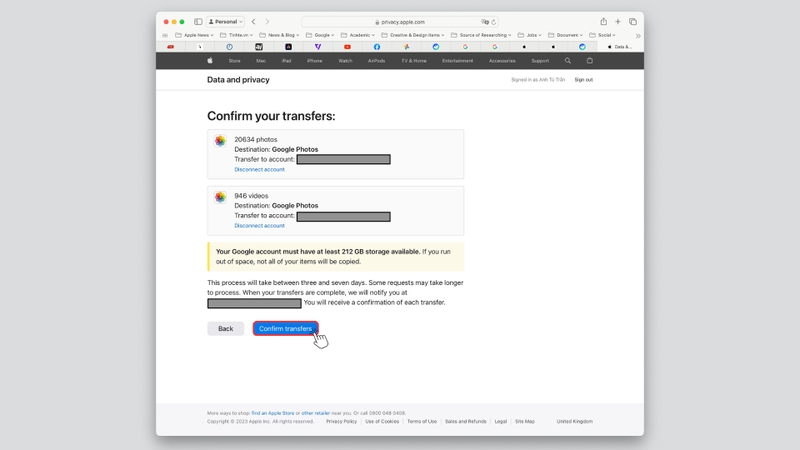Click the translate icon in address bar

pyautogui.click(x=485, y=22)
